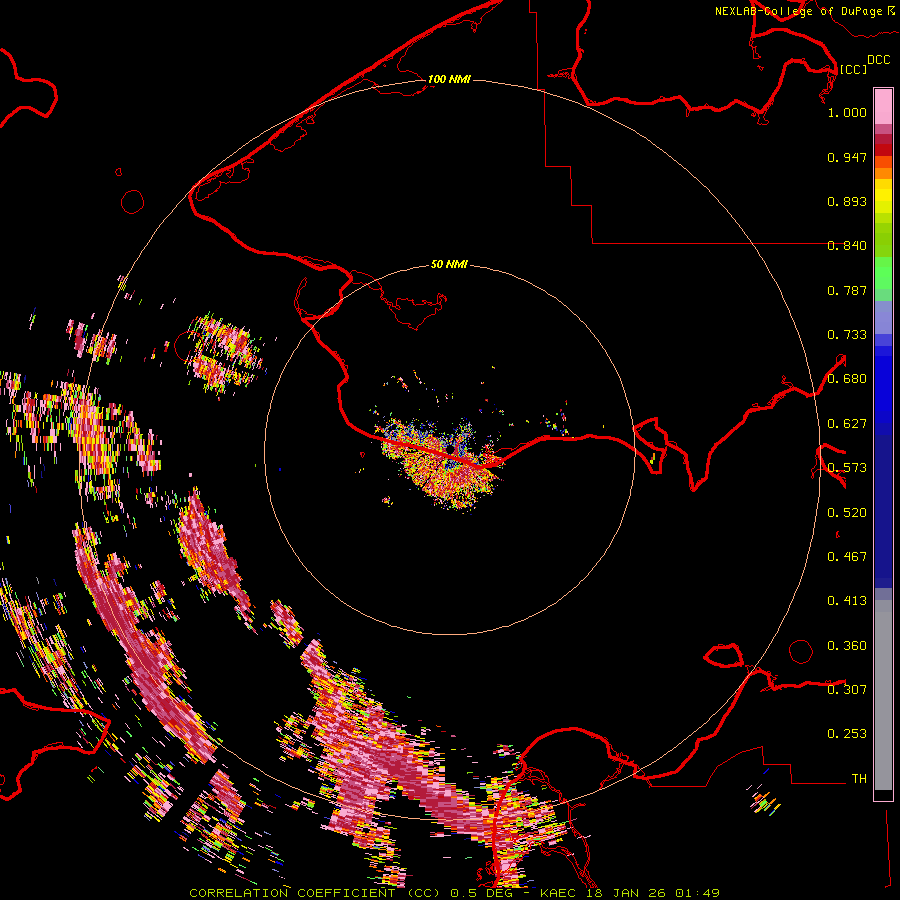Click the 0.253 color scale value
Viewport: 900px width, 900px height.
pyautogui.click(x=847, y=734)
